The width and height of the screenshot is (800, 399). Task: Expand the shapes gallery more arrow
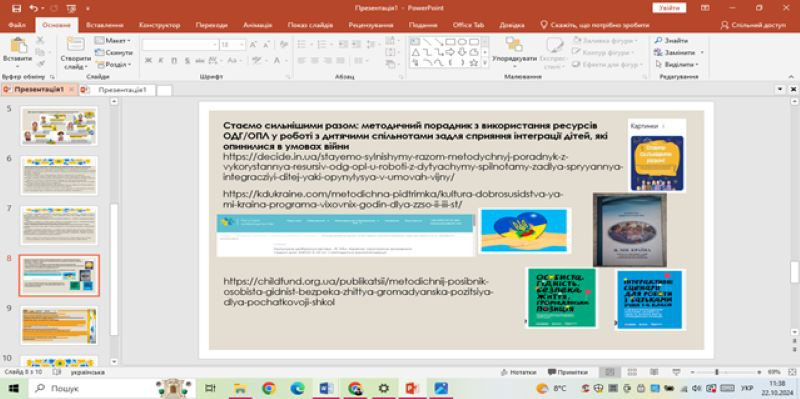pos(485,63)
